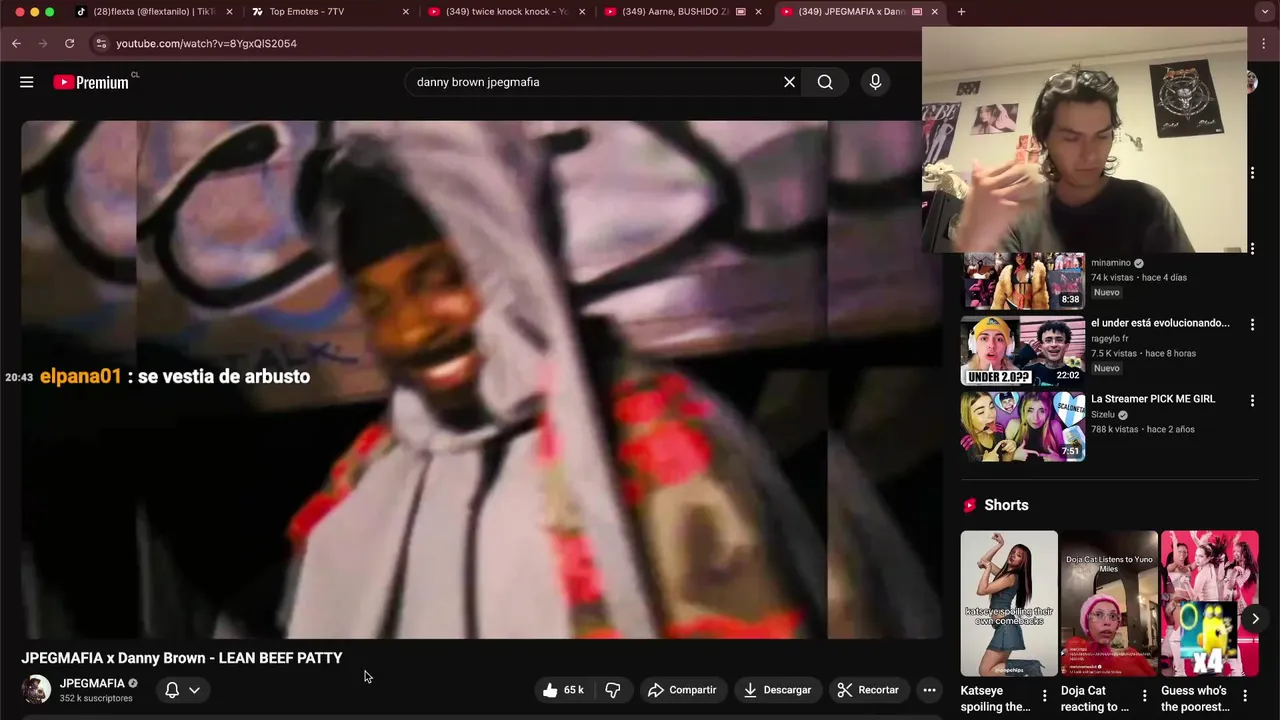Image resolution: width=1280 pixels, height=720 pixels.
Task: Show next Shorts with right arrow
Action: pos(1255,619)
